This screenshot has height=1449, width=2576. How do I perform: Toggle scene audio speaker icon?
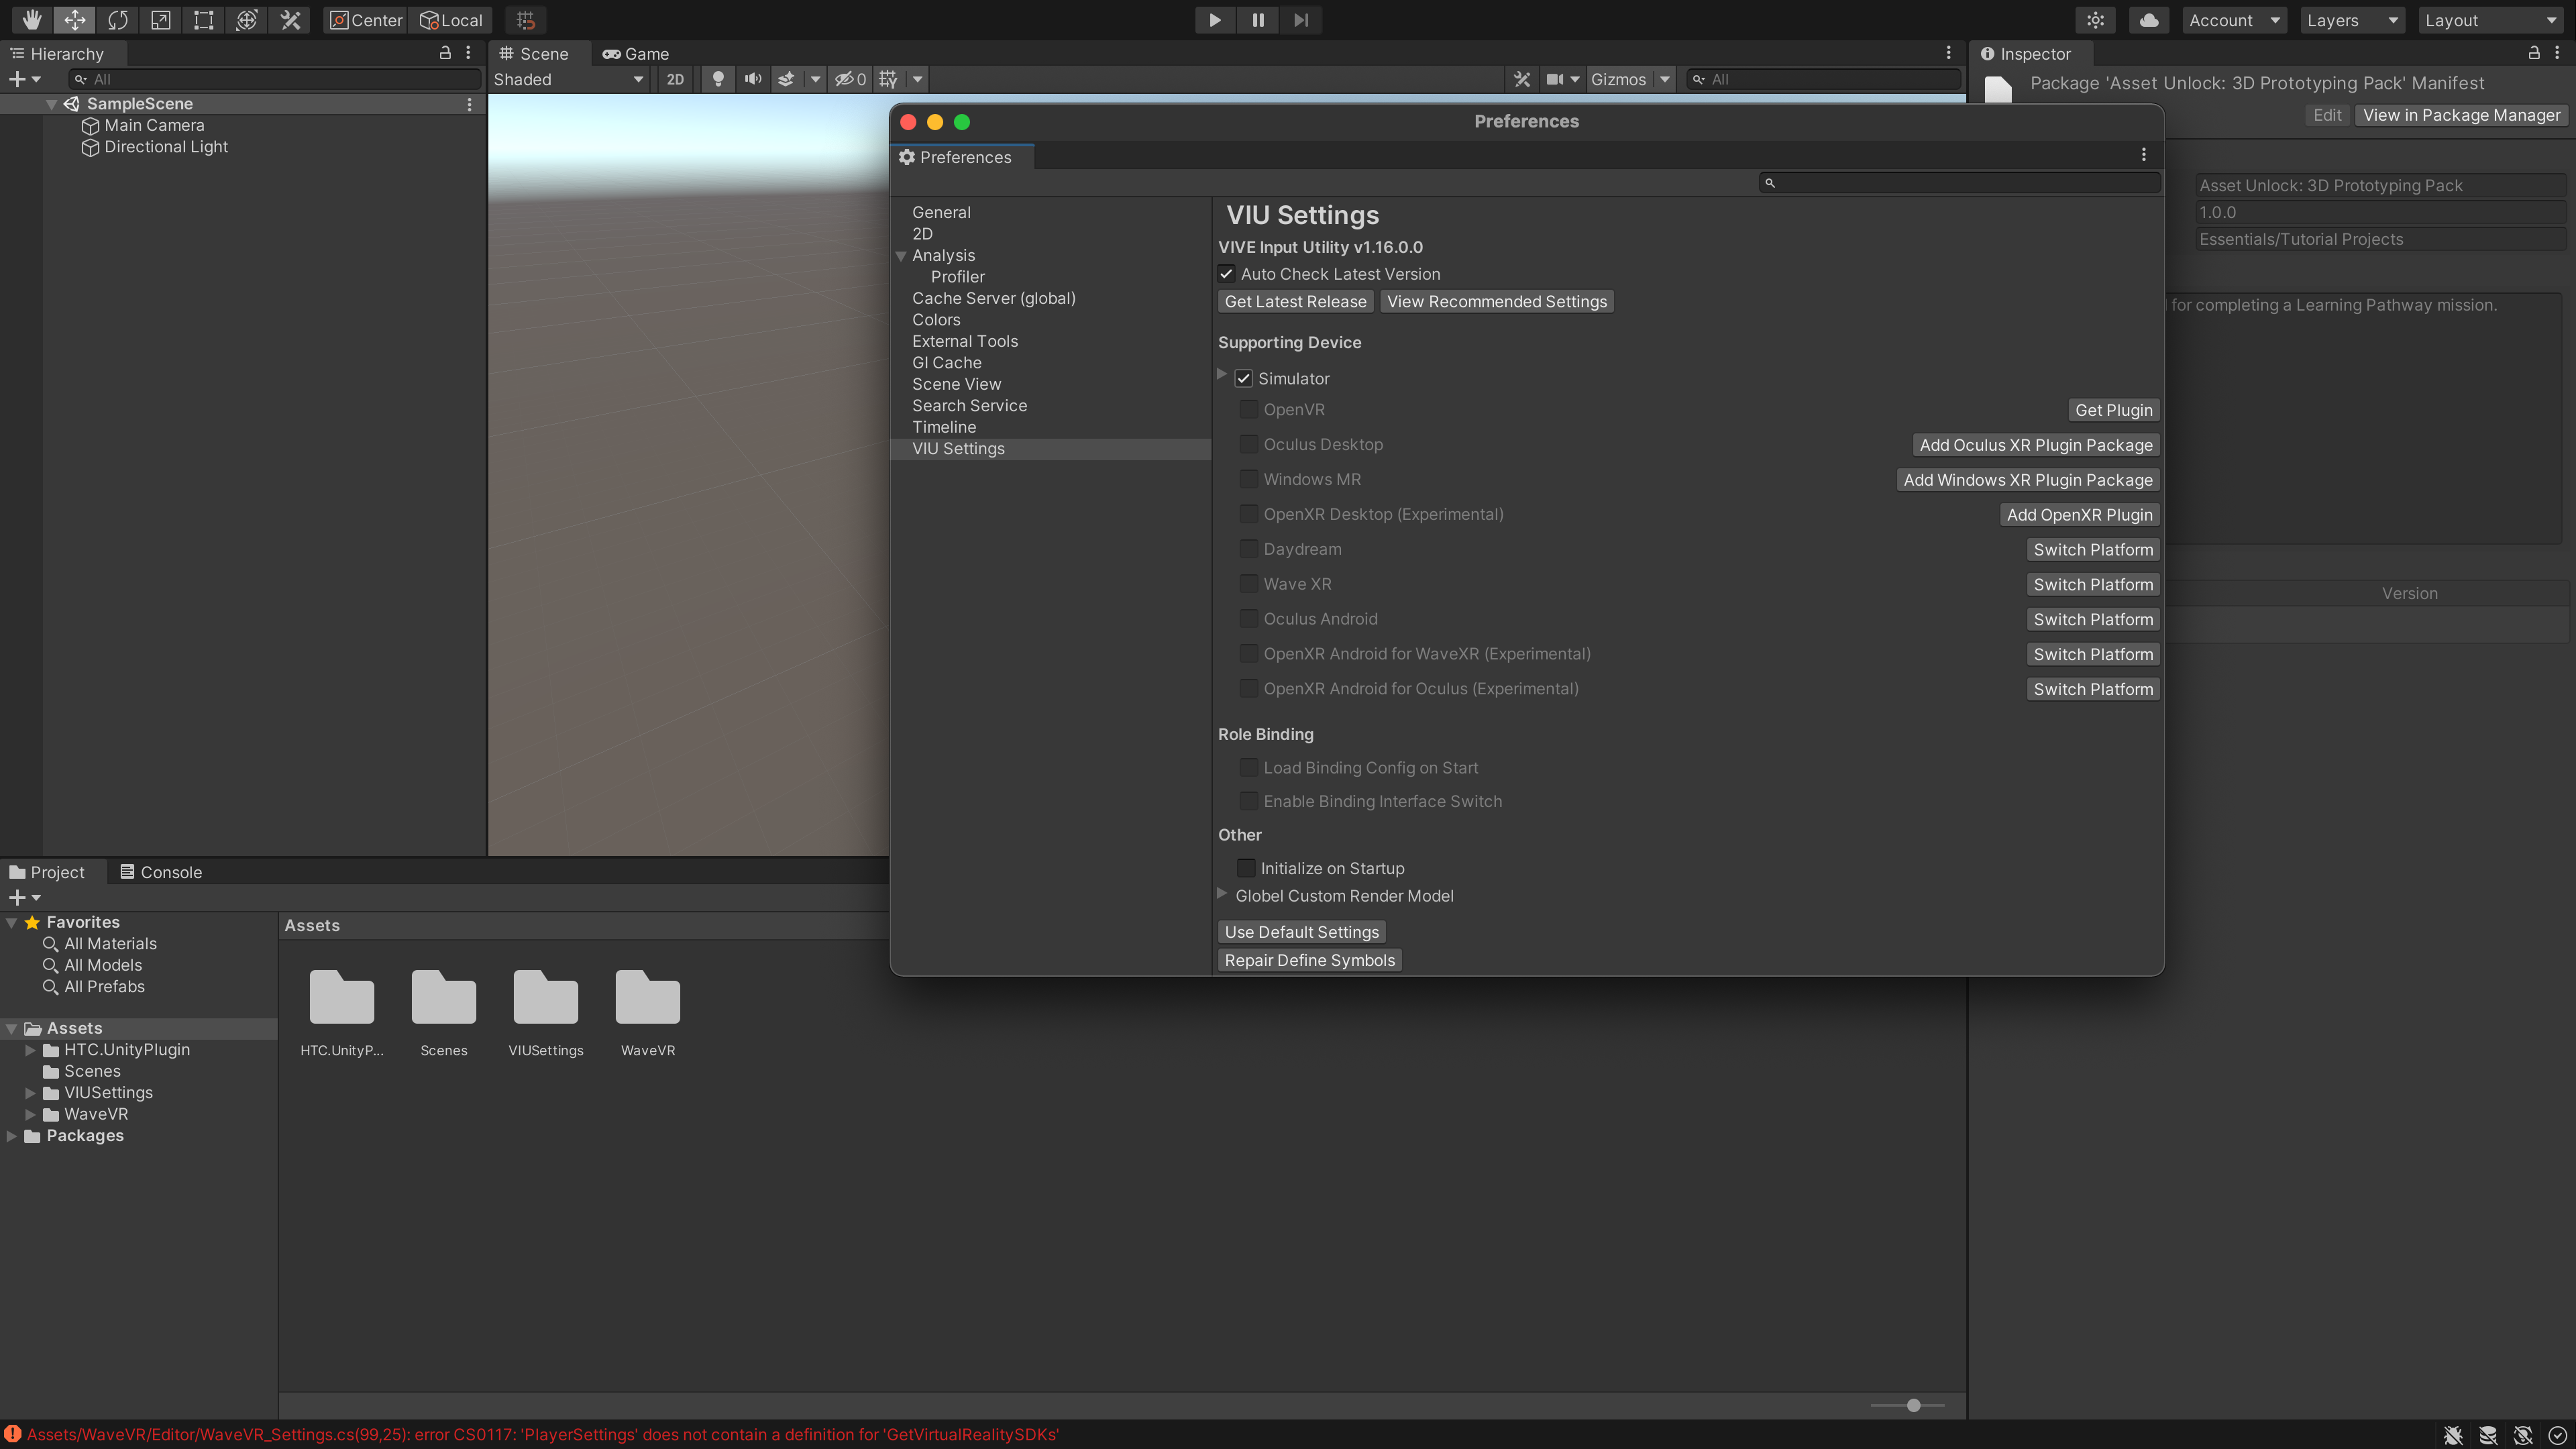click(x=753, y=79)
